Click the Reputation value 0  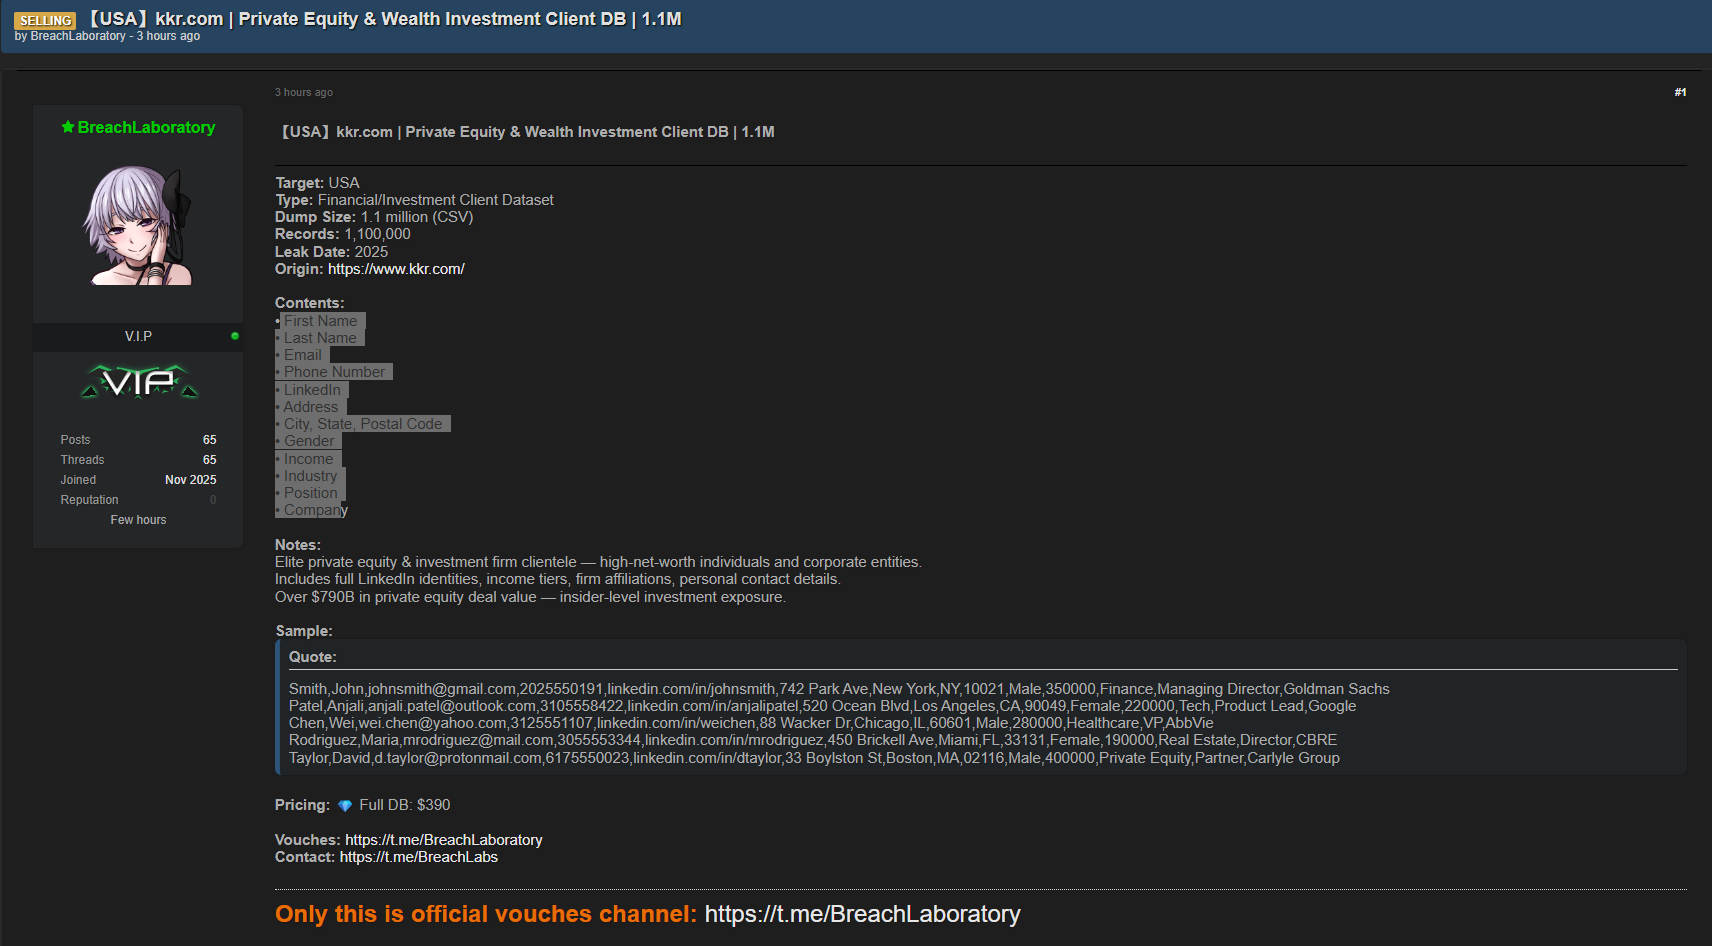pos(213,500)
